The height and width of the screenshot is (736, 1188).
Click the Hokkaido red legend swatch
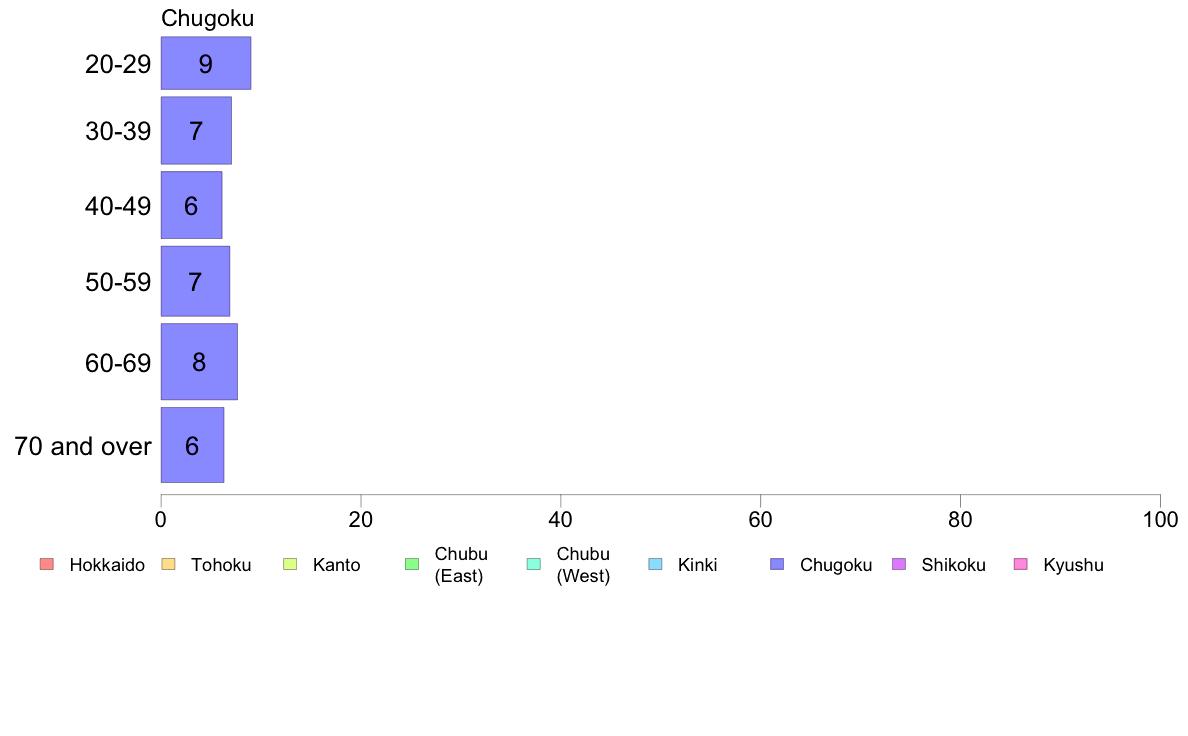pos(47,564)
